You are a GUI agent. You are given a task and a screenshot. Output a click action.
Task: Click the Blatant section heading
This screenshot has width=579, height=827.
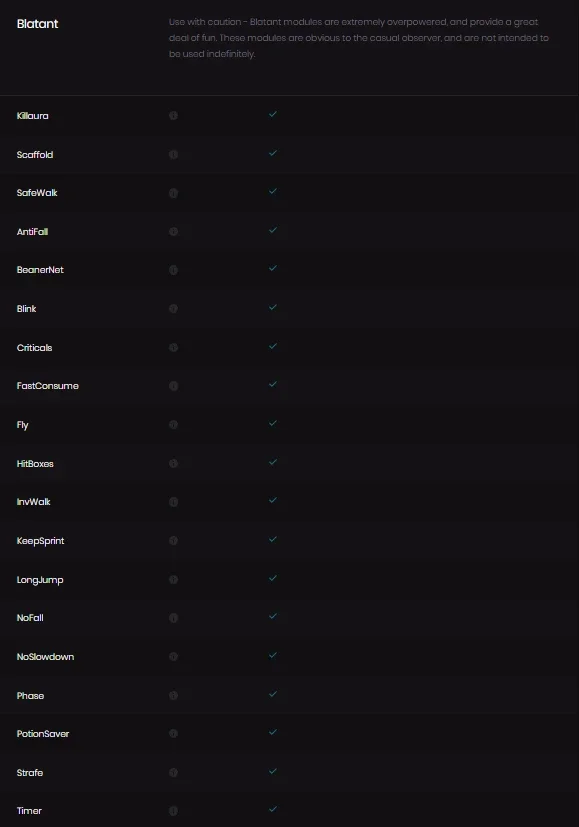(x=37, y=24)
